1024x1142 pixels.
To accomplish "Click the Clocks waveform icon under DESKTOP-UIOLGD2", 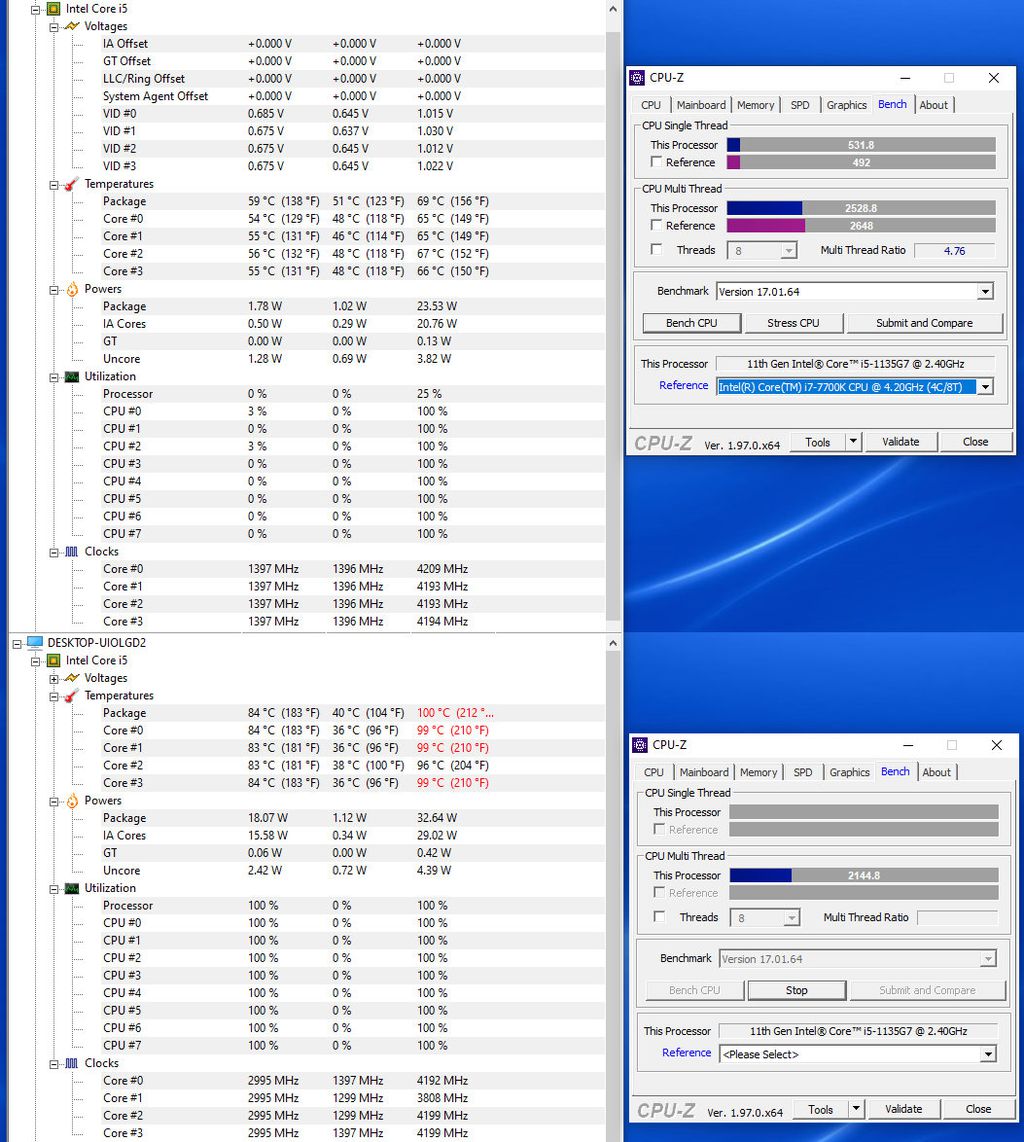I will [71, 1063].
